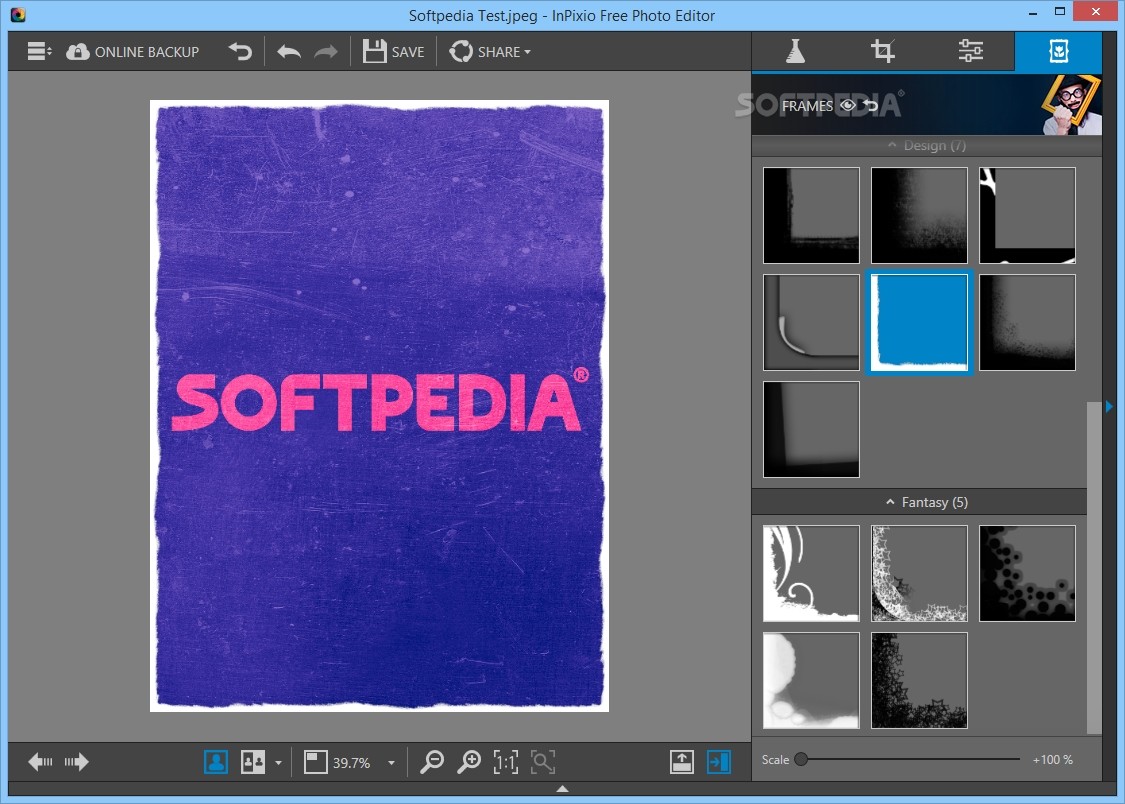Select the first Design frame thumbnail

point(811,215)
